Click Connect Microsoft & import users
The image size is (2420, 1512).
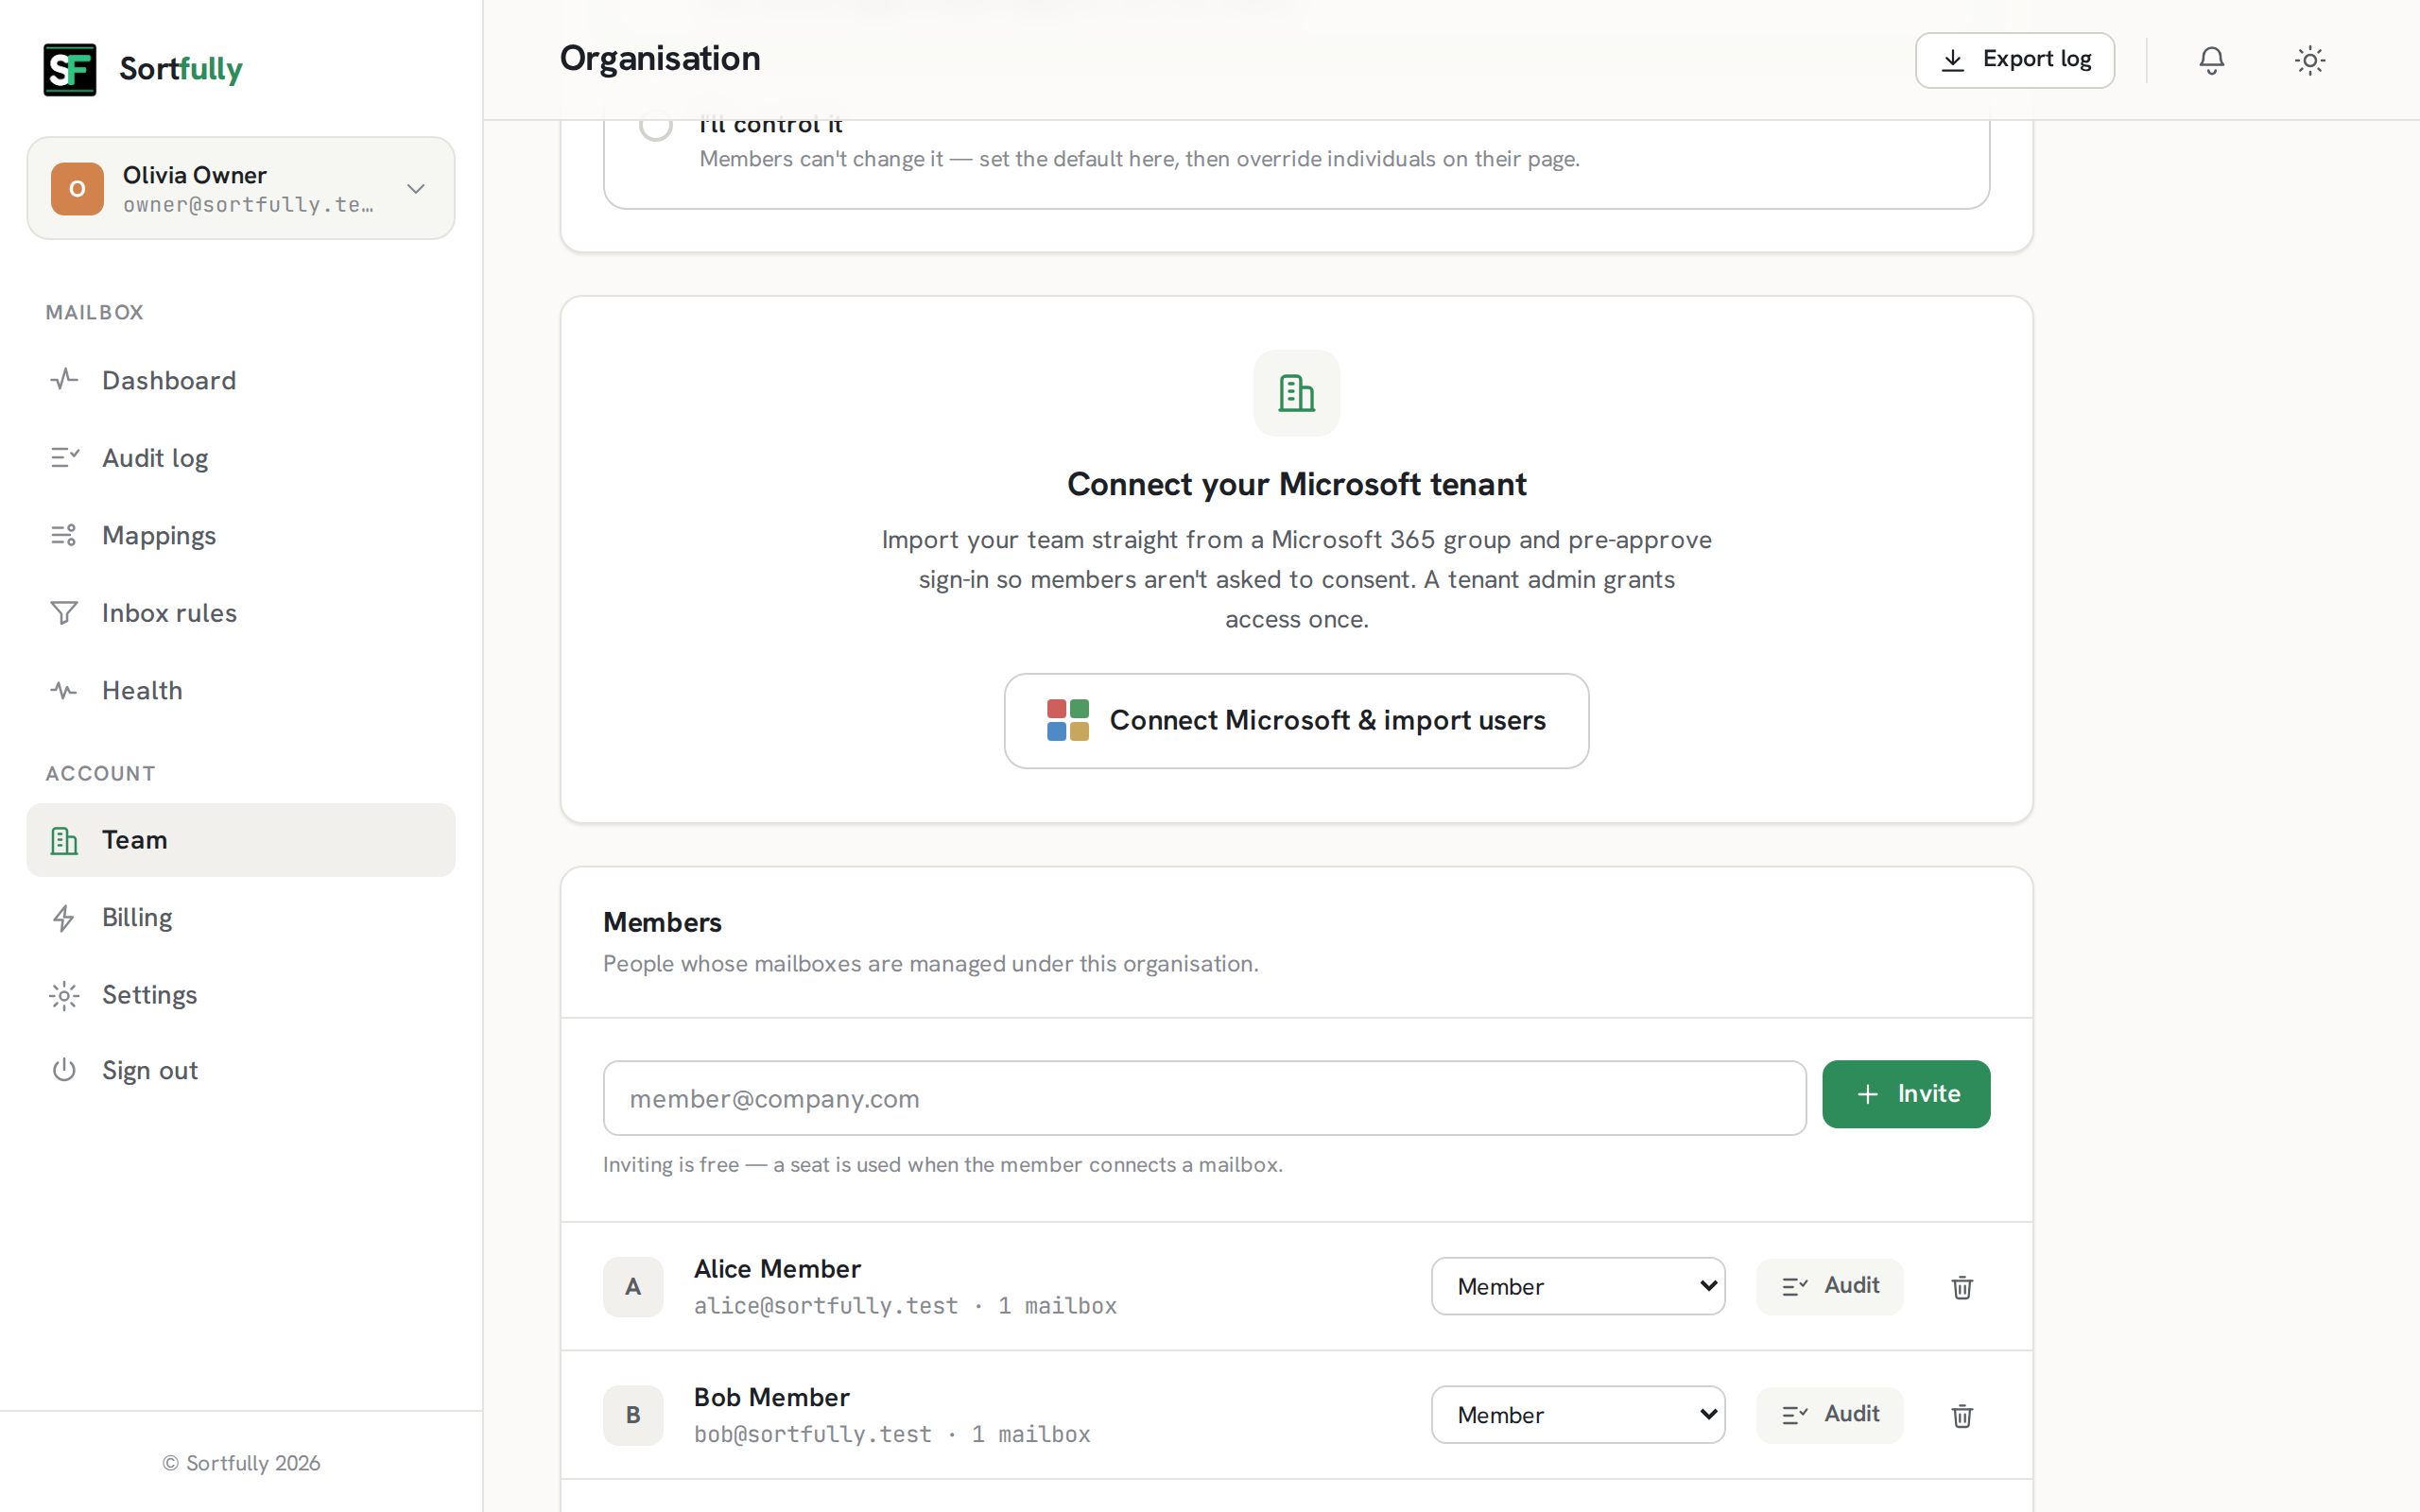(1296, 720)
